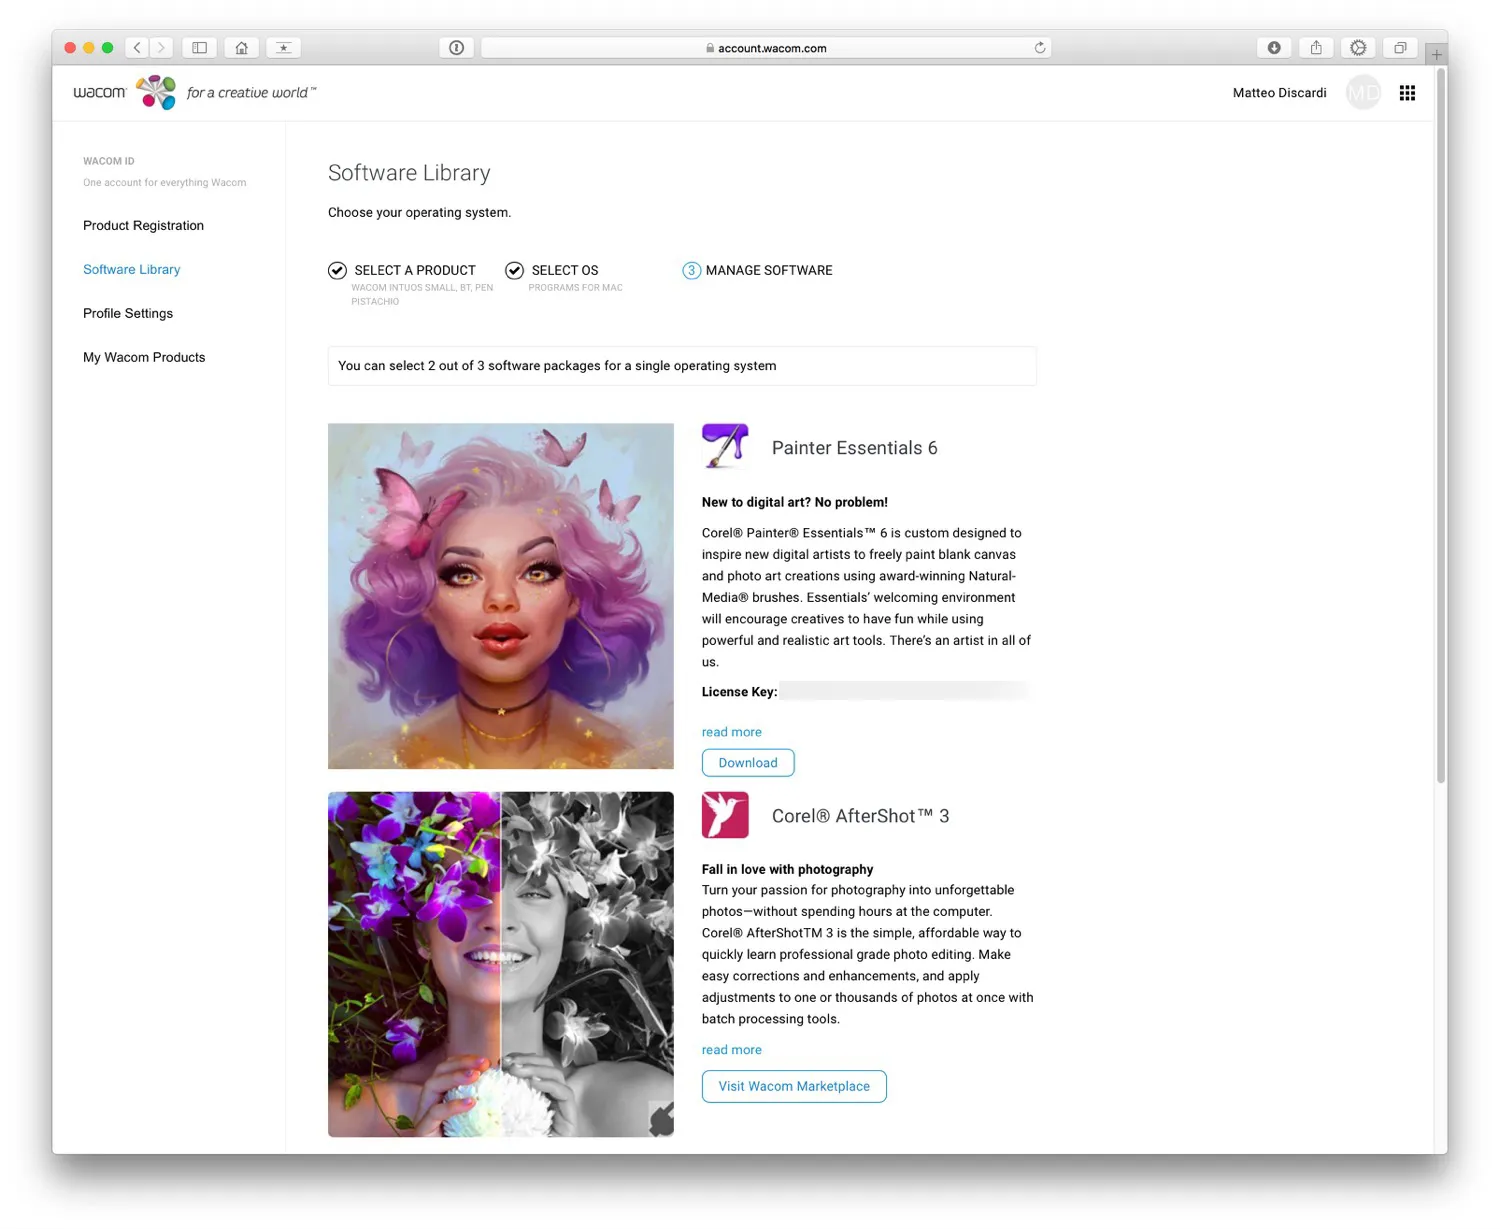
Task: Click the account.wacom.com address bar
Action: tap(766, 47)
